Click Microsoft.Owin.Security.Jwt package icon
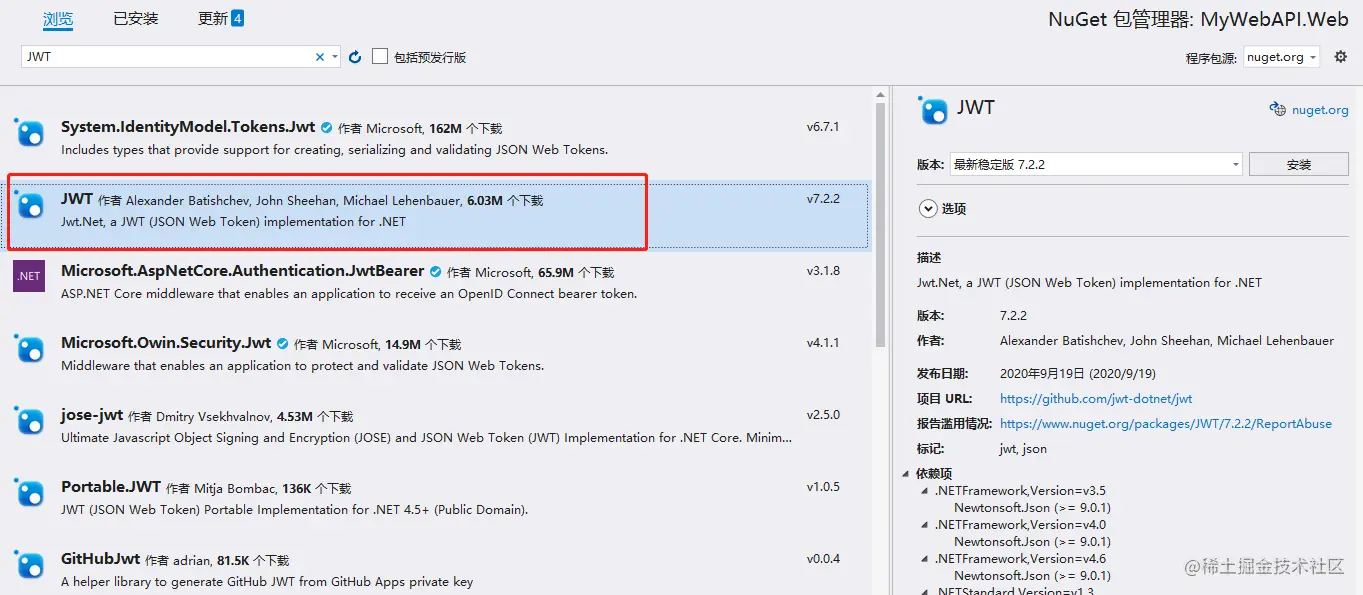Viewport: 1363px width, 595px height. 29,348
